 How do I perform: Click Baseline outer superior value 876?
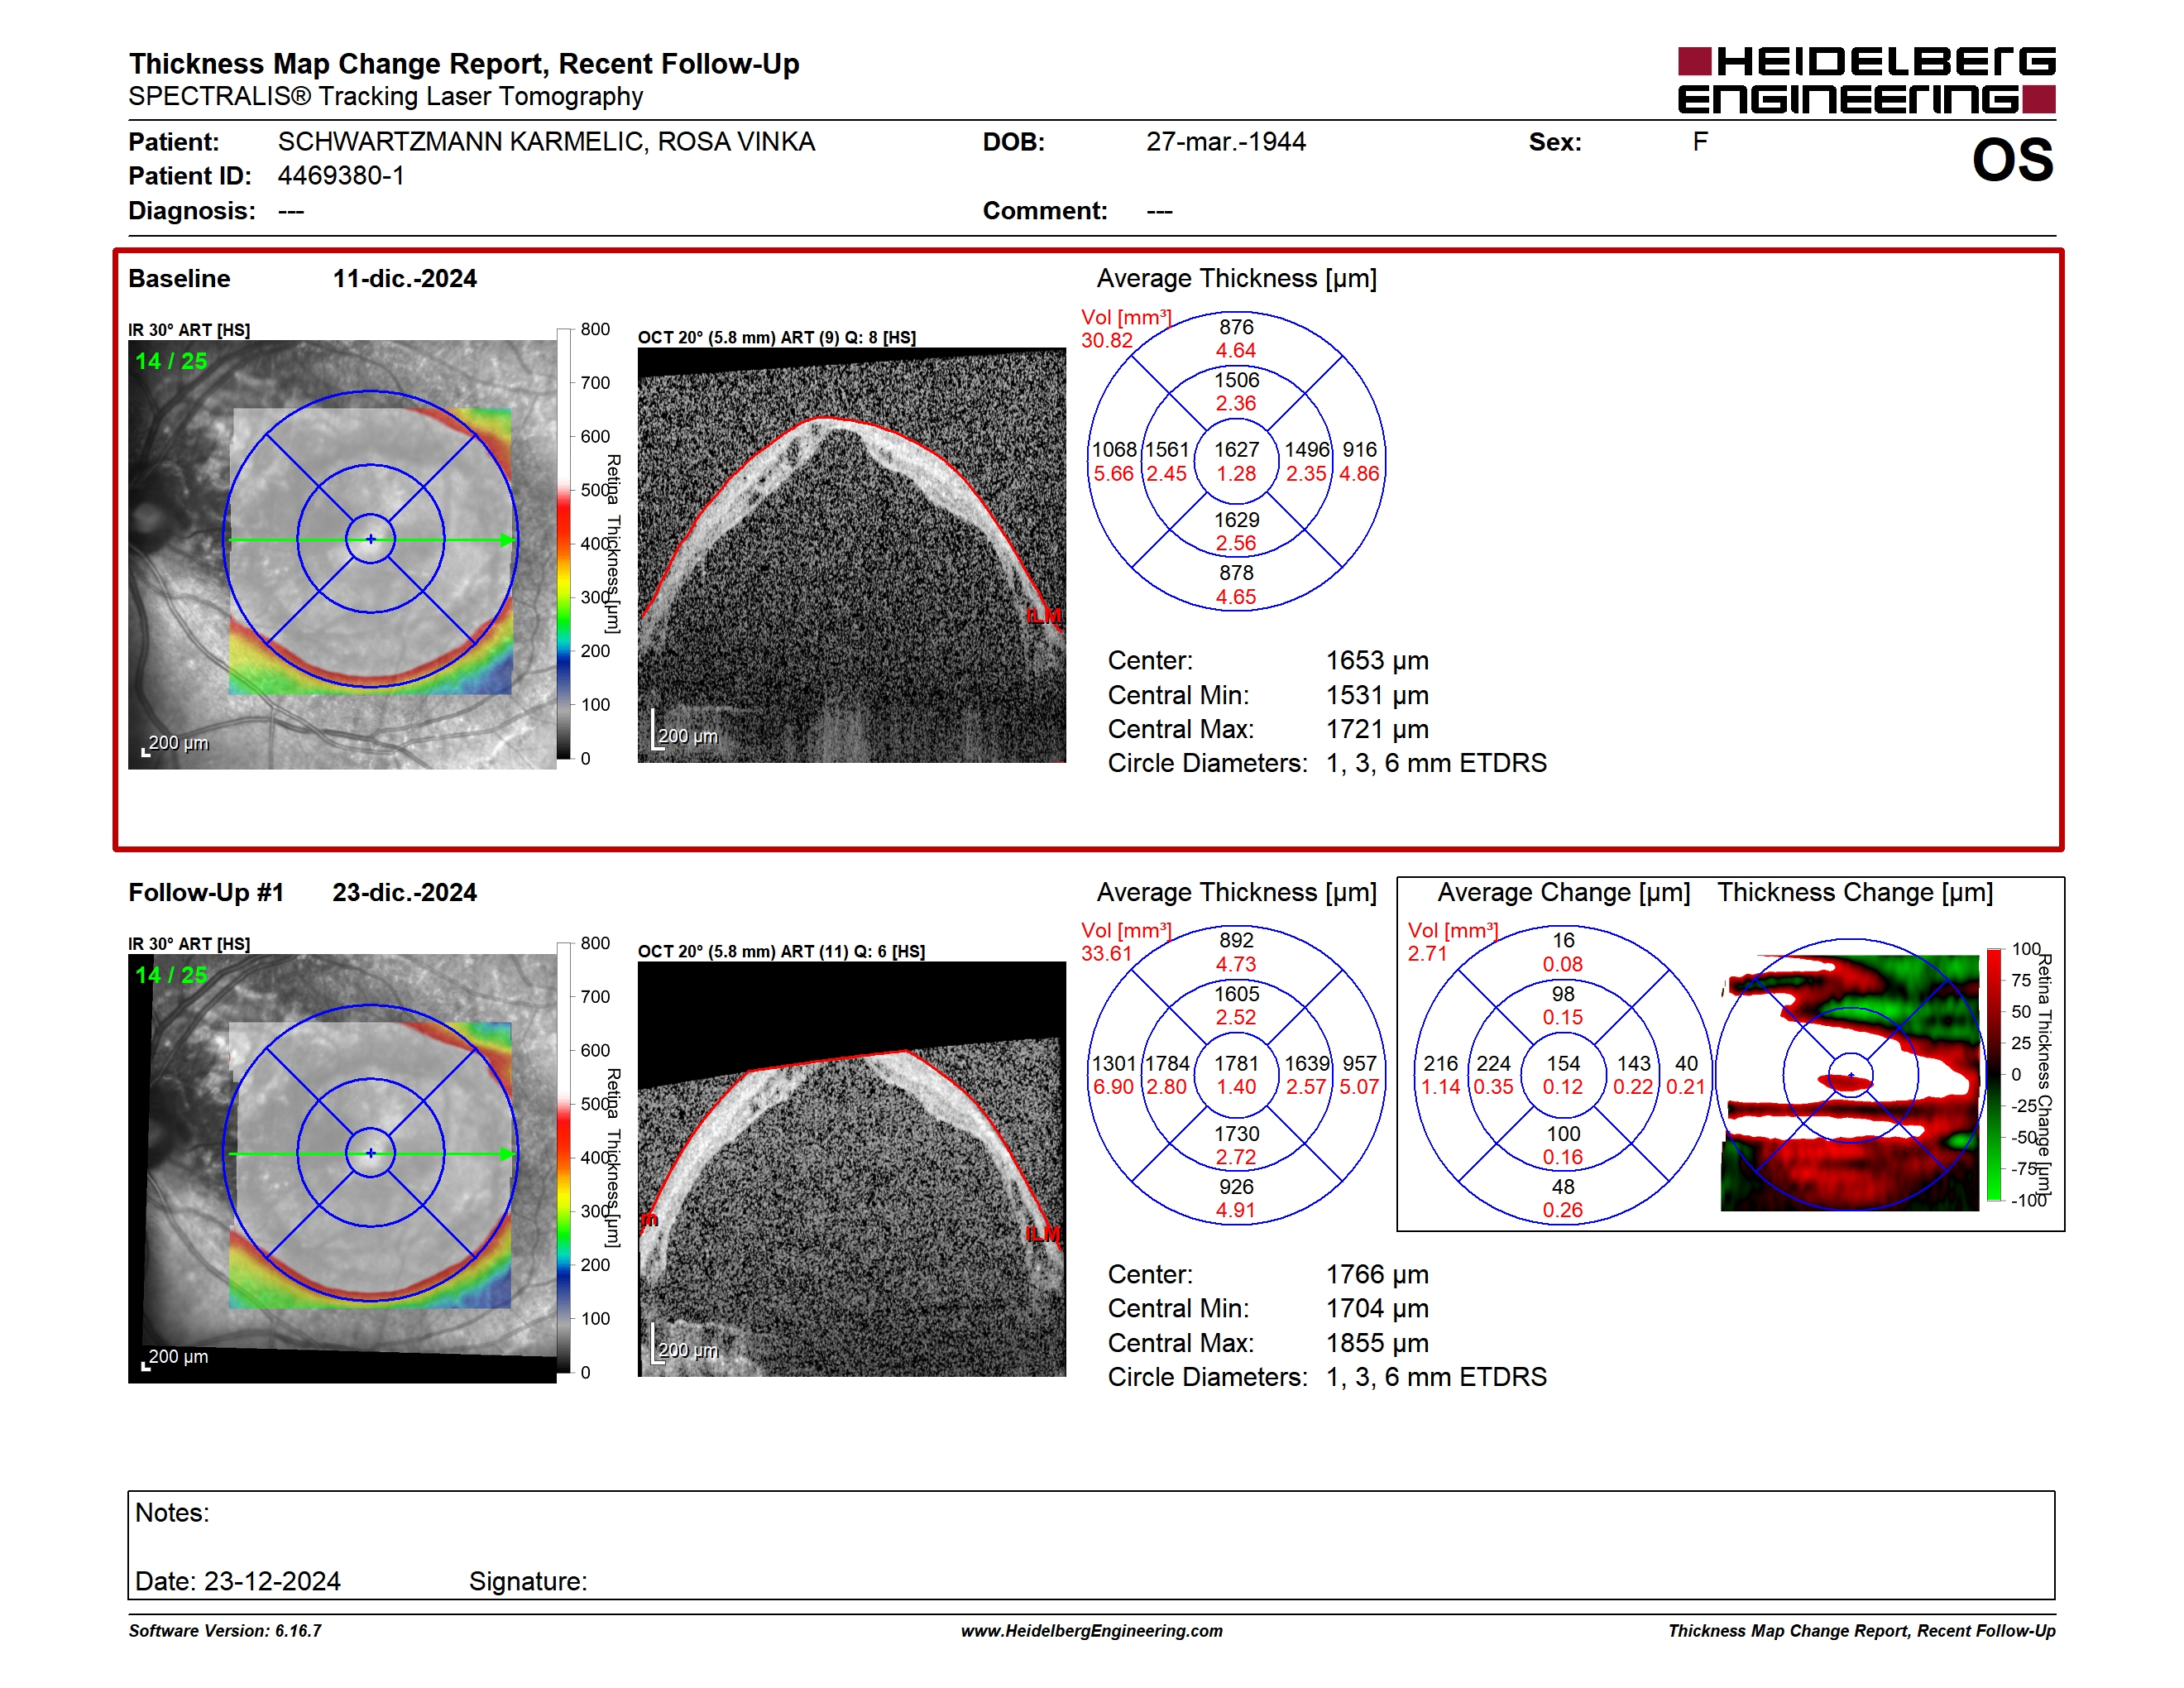[1236, 327]
